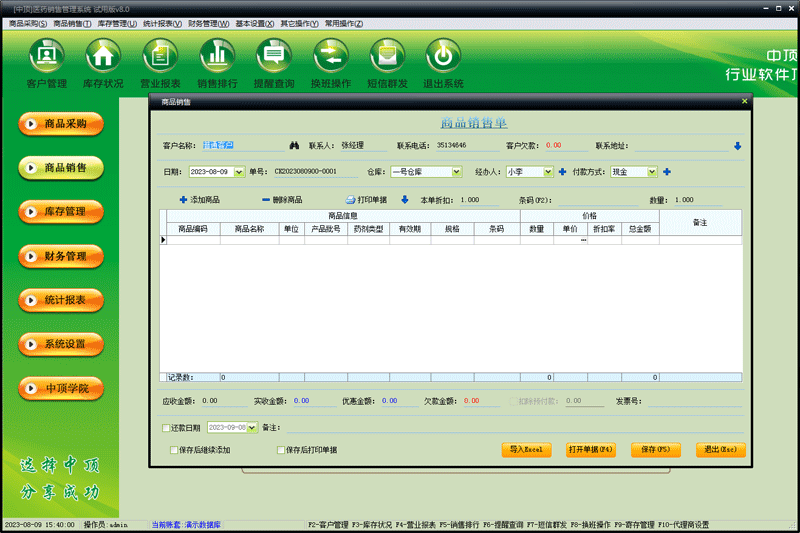Click 添加商品 plus icon

tap(183, 199)
